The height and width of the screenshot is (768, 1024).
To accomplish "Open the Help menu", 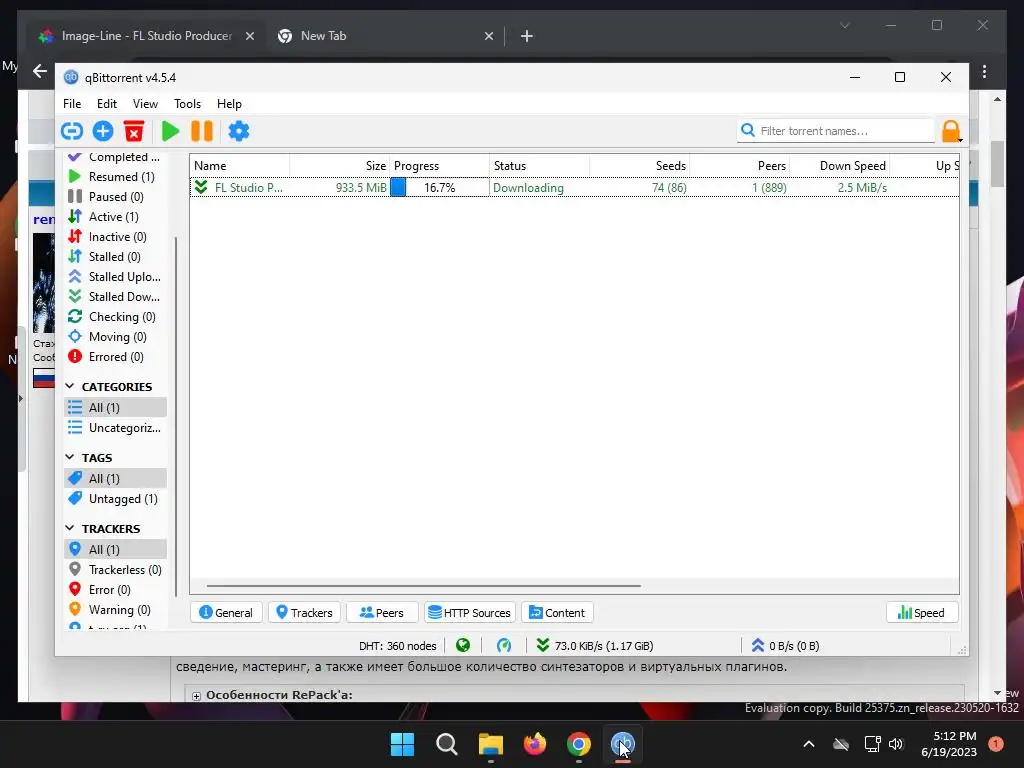I will pyautogui.click(x=229, y=104).
